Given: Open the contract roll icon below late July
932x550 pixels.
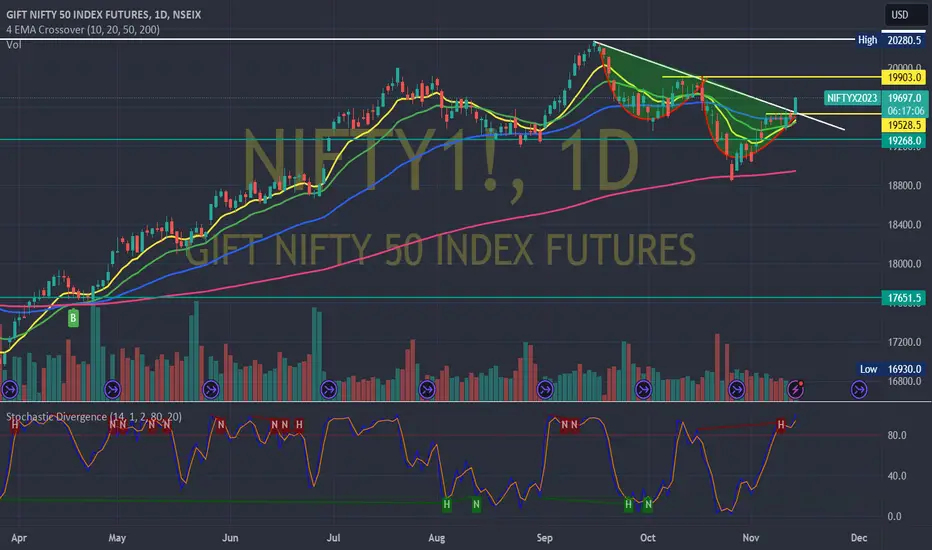Looking at the screenshot, I should (427, 389).
